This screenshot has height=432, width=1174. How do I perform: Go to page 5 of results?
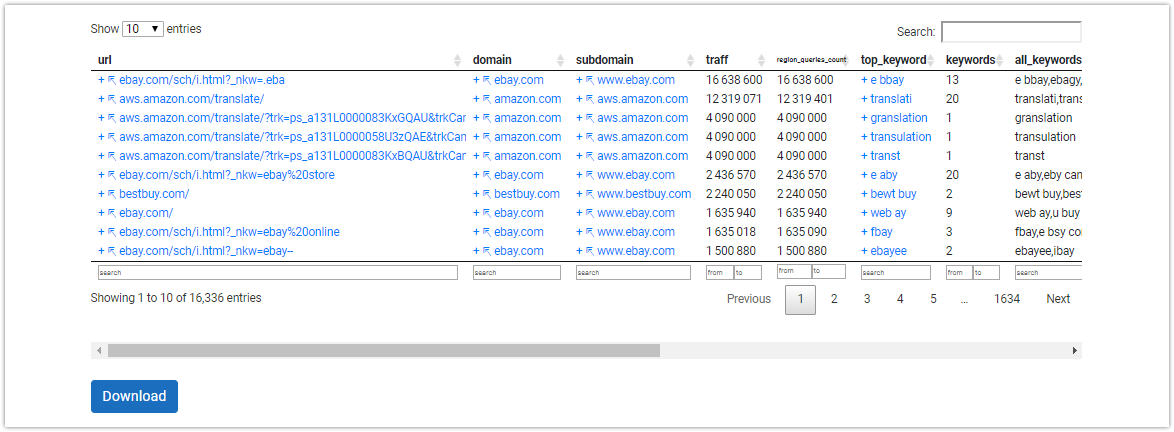(x=934, y=299)
